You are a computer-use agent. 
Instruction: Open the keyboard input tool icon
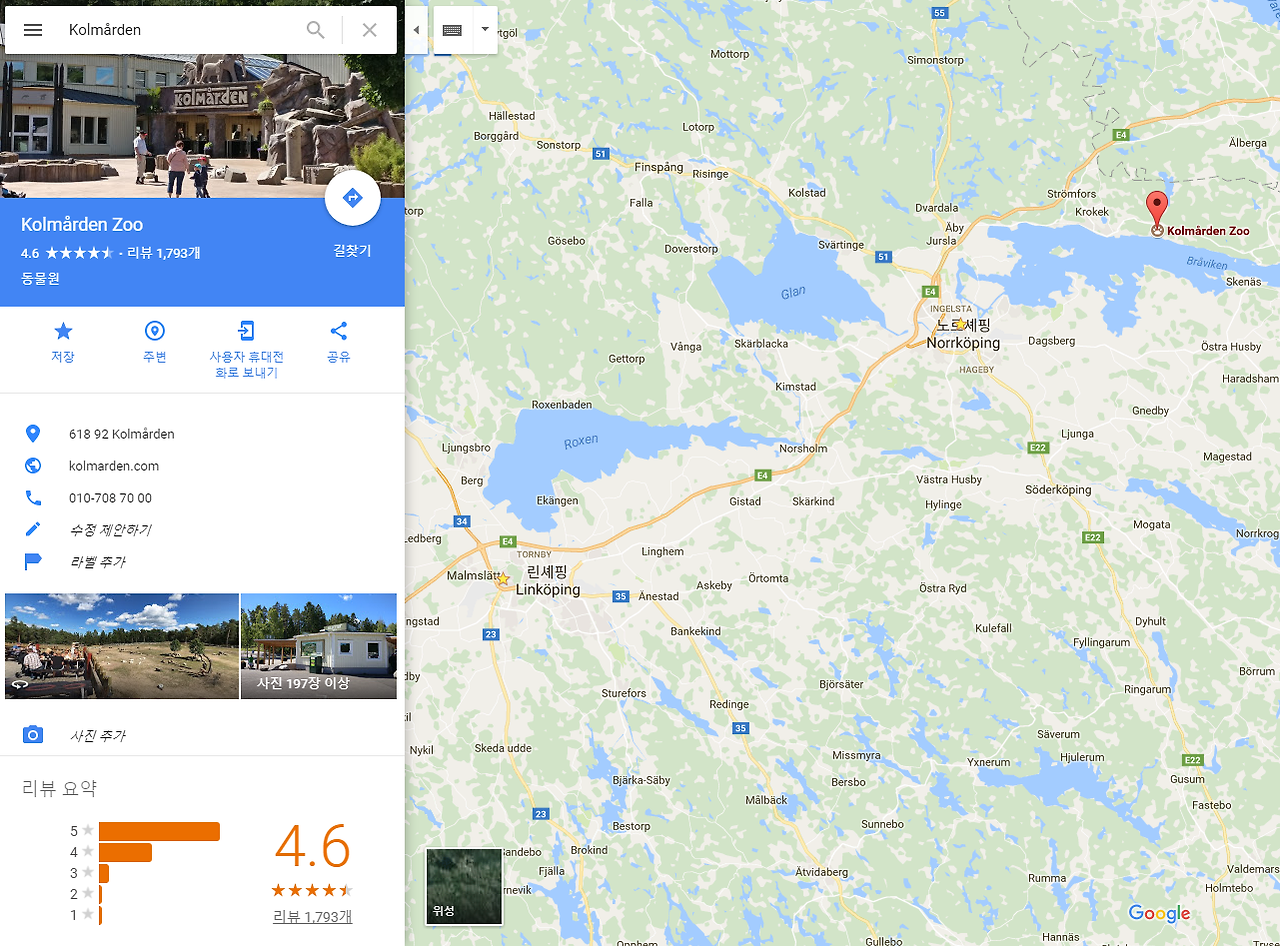click(x=452, y=30)
